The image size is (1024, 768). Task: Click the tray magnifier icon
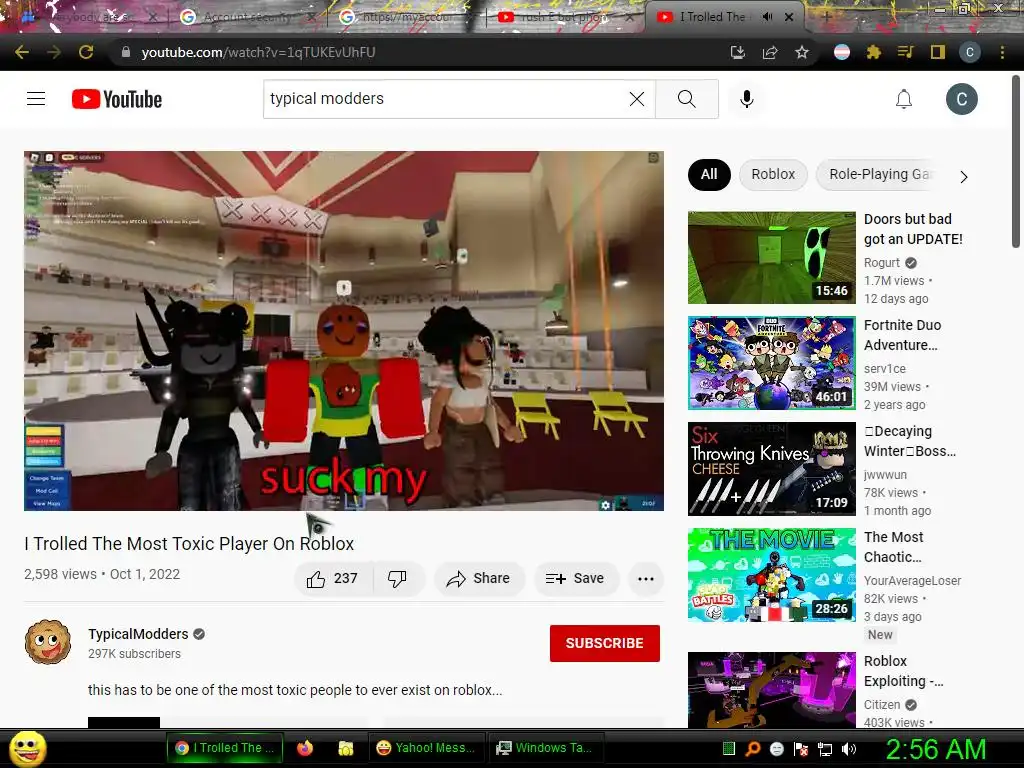[753, 749]
